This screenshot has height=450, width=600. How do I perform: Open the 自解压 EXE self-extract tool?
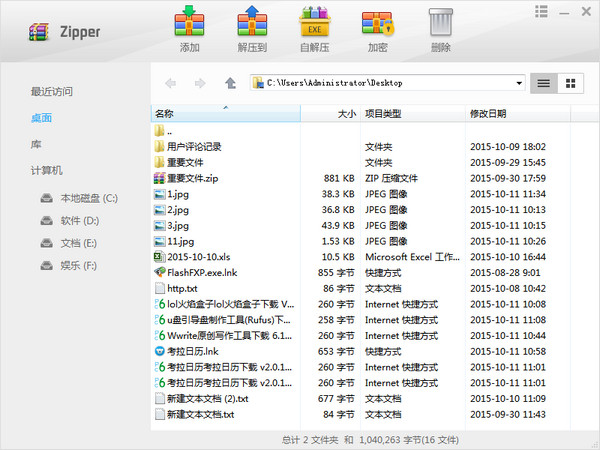pos(315,21)
